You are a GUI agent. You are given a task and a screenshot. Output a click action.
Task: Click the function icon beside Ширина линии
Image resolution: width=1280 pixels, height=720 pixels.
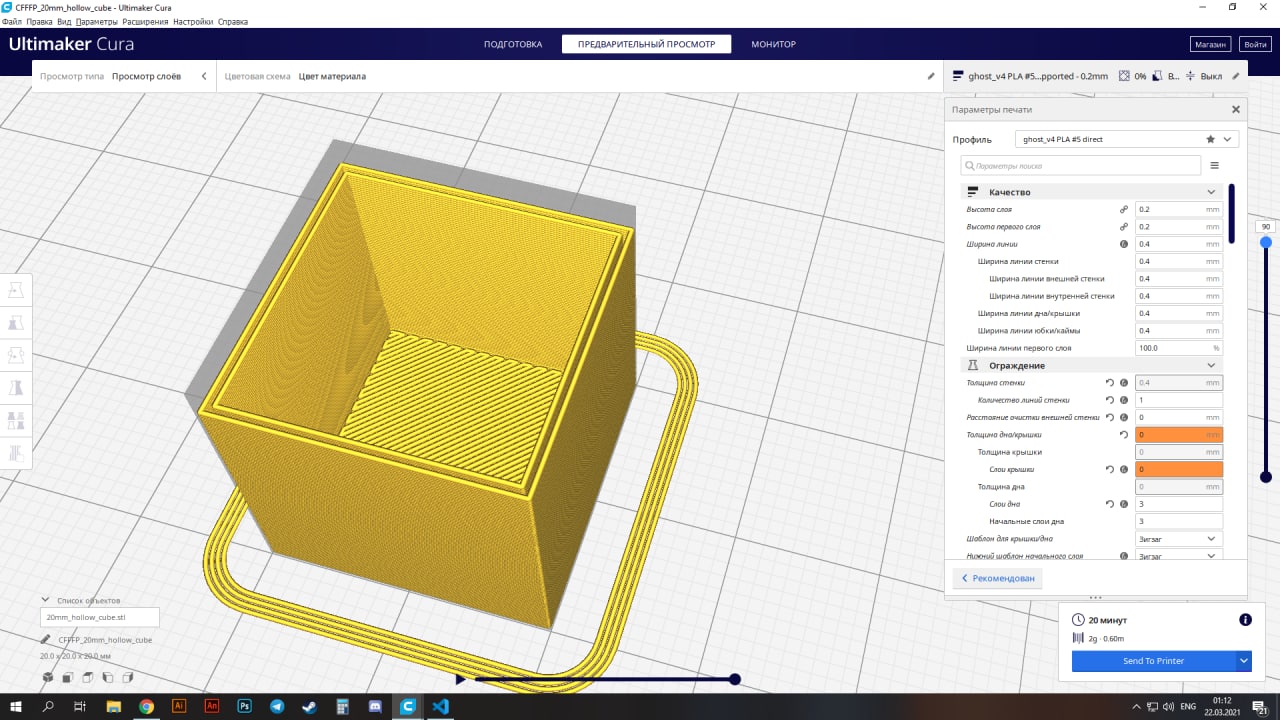(1123, 244)
